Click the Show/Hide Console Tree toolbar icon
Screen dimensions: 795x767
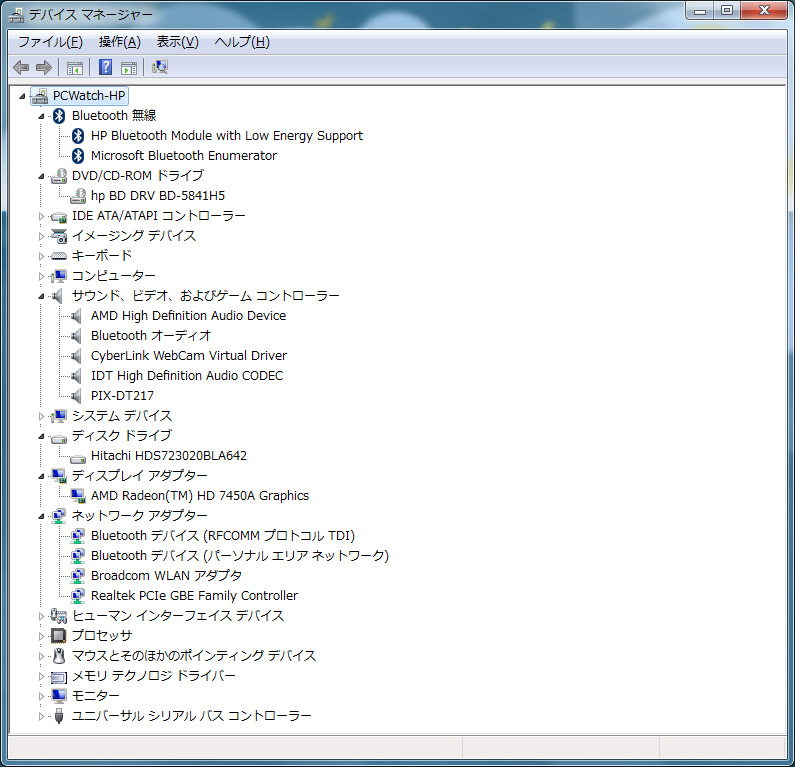(x=74, y=68)
